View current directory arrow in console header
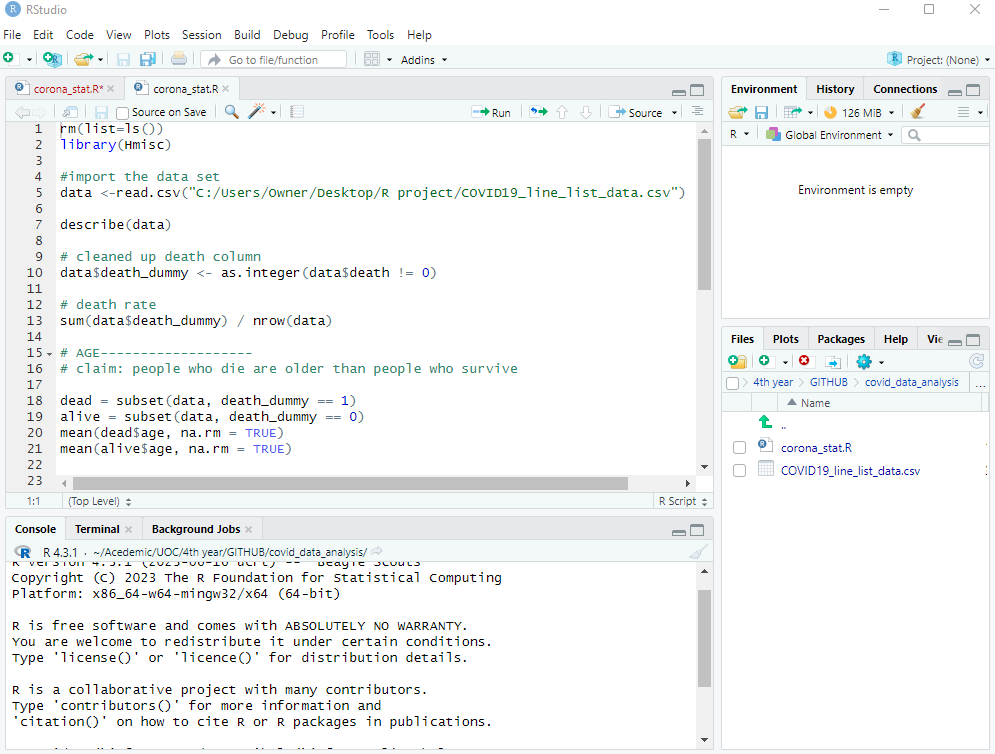This screenshot has width=995, height=754. (x=376, y=551)
